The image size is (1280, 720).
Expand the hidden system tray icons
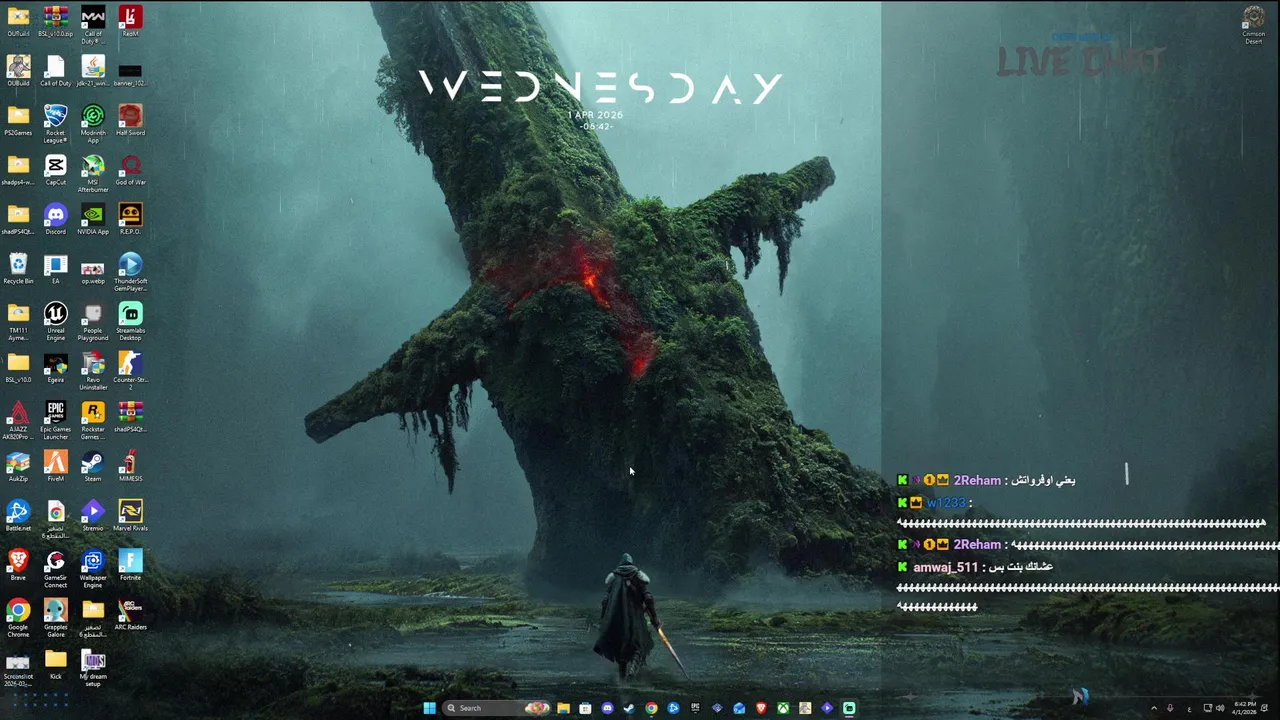tap(1154, 708)
